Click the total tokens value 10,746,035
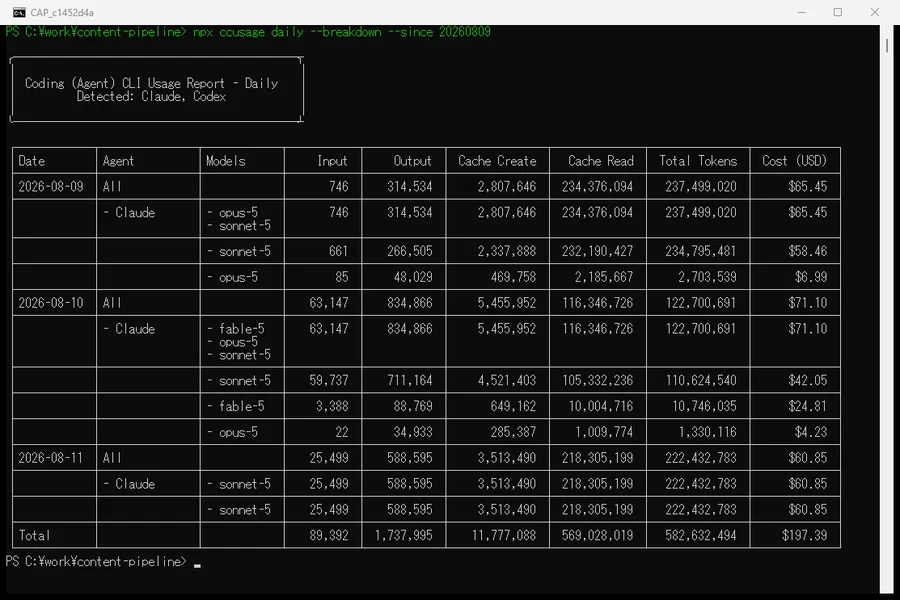 coord(704,407)
